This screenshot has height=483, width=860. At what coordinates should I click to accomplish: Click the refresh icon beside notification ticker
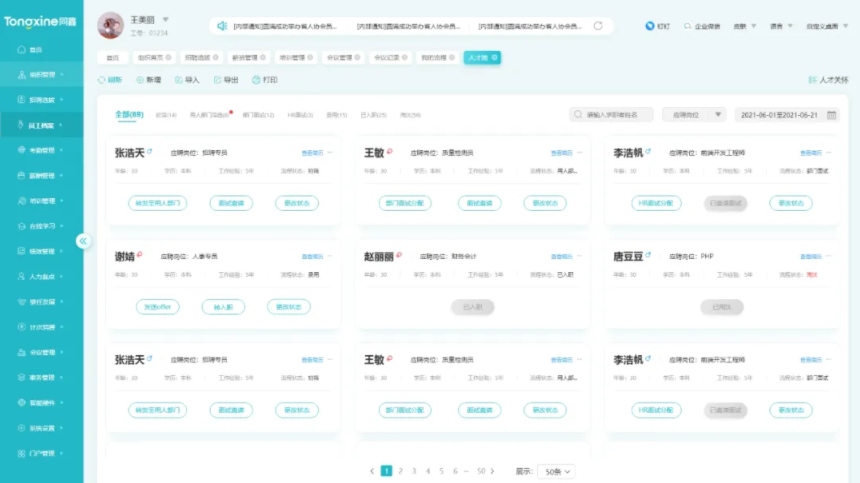coord(598,26)
